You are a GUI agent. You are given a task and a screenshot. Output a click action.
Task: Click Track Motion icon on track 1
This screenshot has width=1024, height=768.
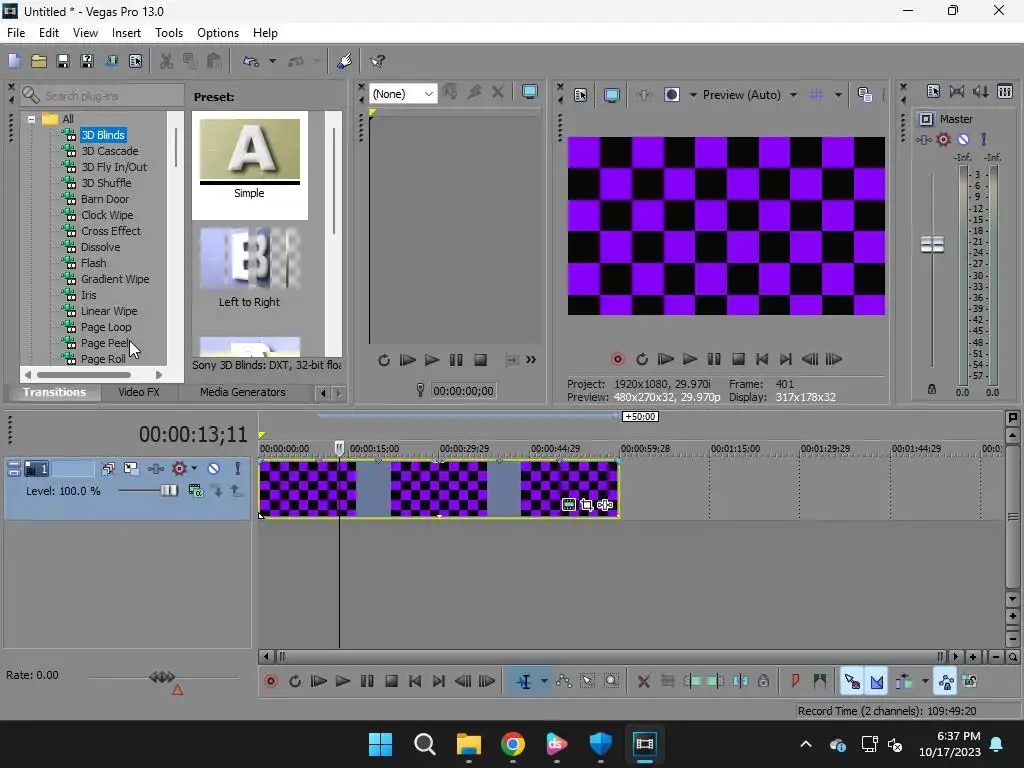pyautogui.click(x=131, y=468)
